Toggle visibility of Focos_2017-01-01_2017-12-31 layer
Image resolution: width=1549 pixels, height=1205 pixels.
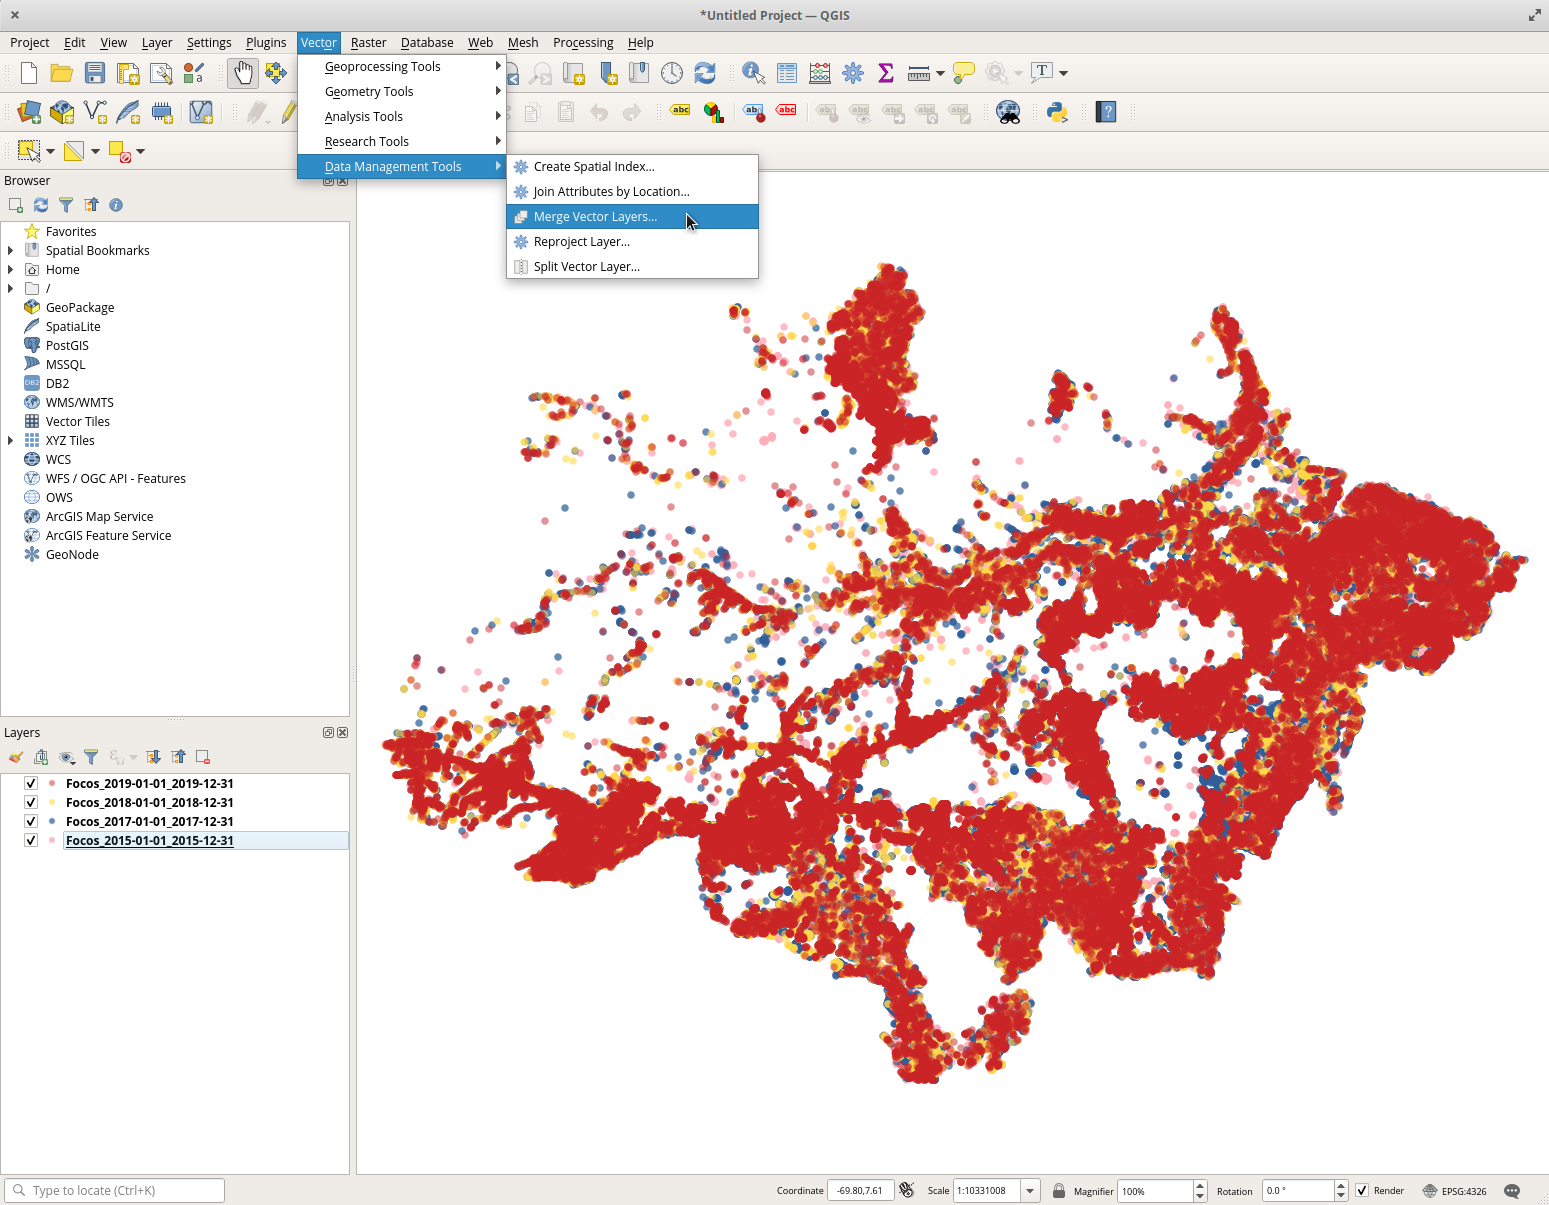31,822
